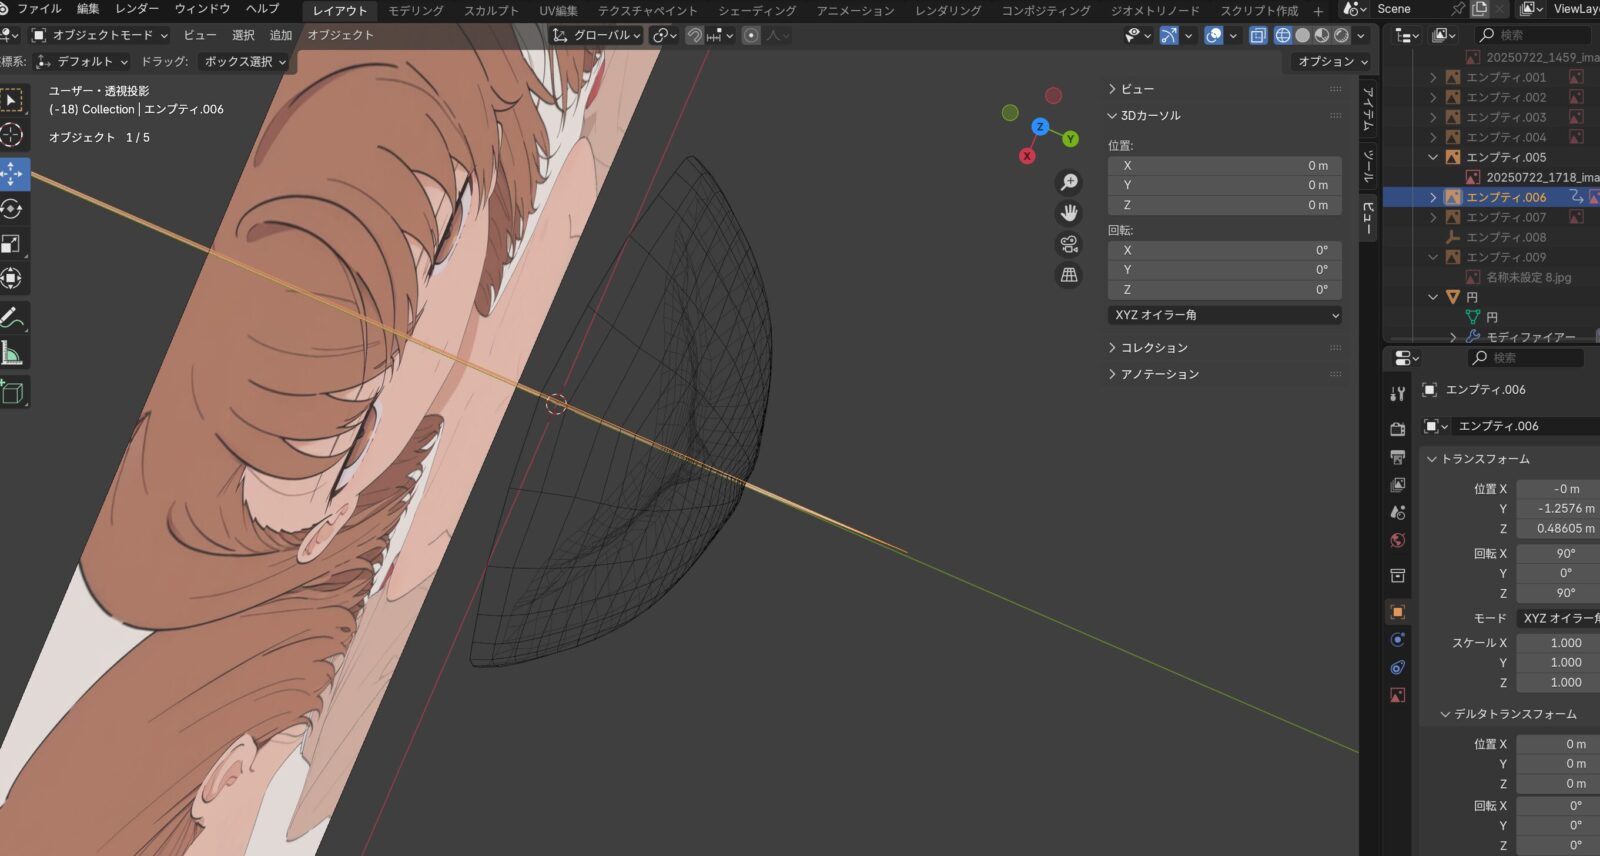
Task: Expand Empty.001 in the outliner
Action: (1433, 77)
